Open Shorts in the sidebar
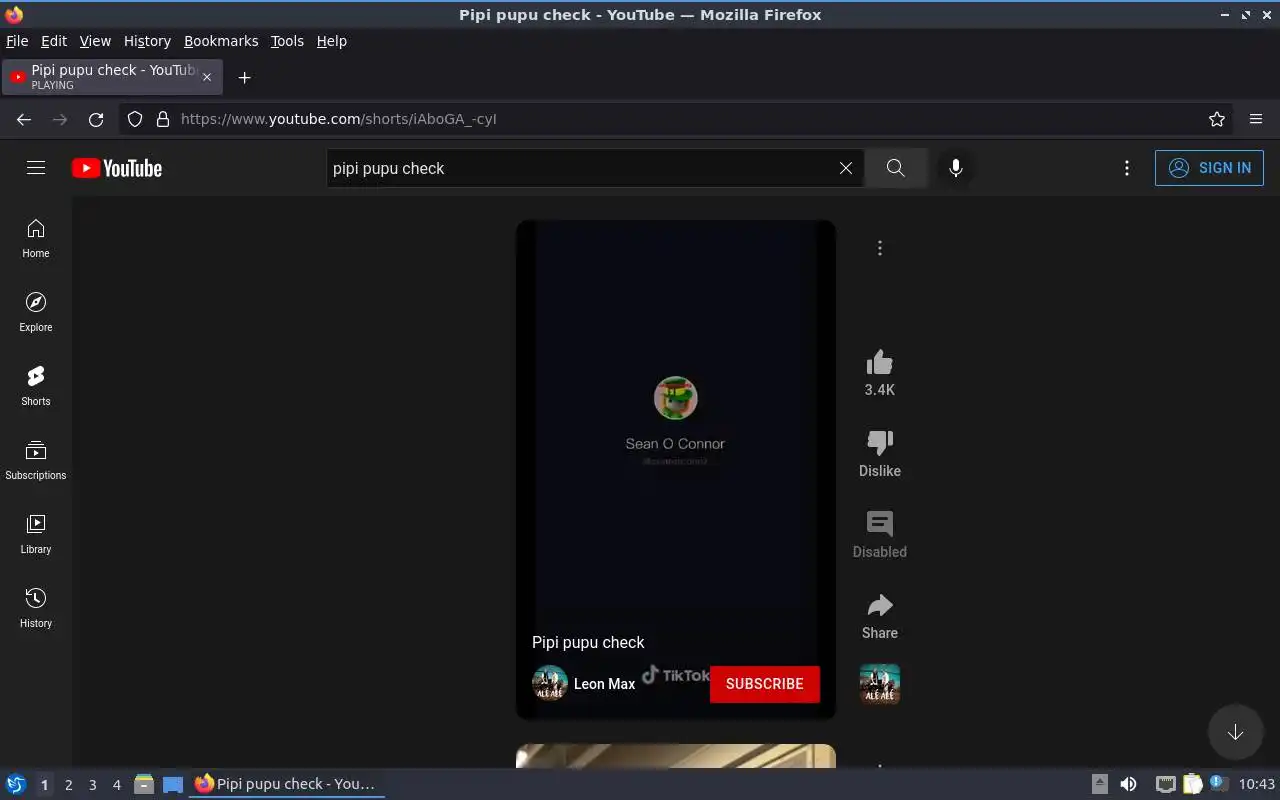The image size is (1280, 800). (36, 387)
